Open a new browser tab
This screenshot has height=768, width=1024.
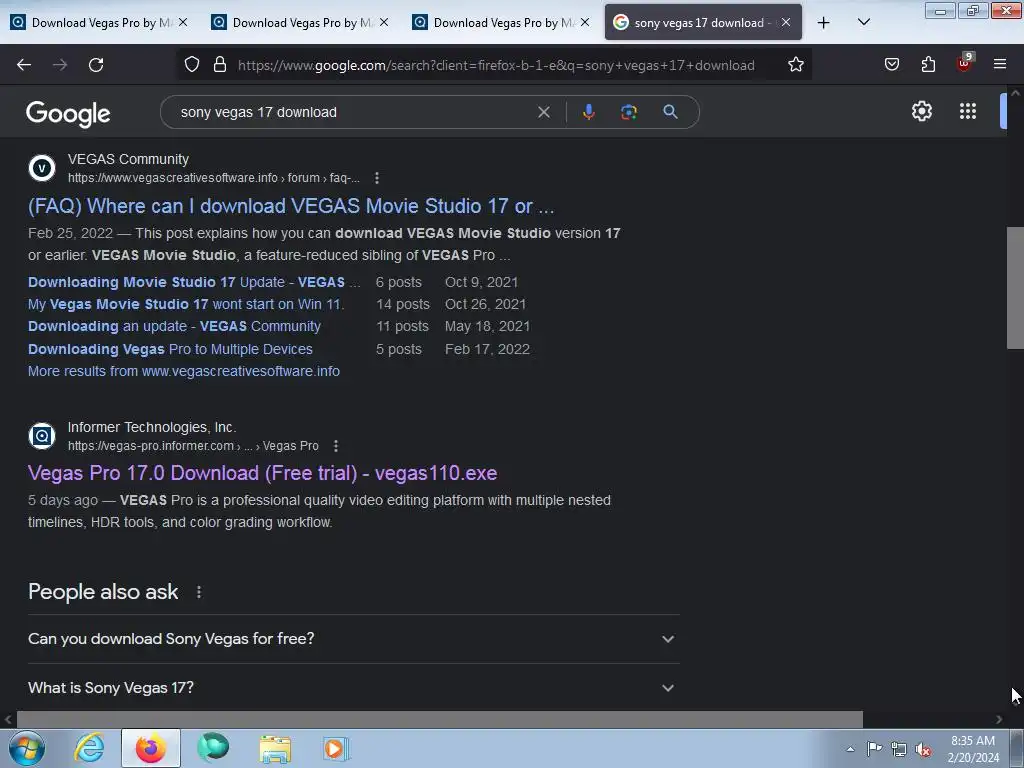(824, 23)
